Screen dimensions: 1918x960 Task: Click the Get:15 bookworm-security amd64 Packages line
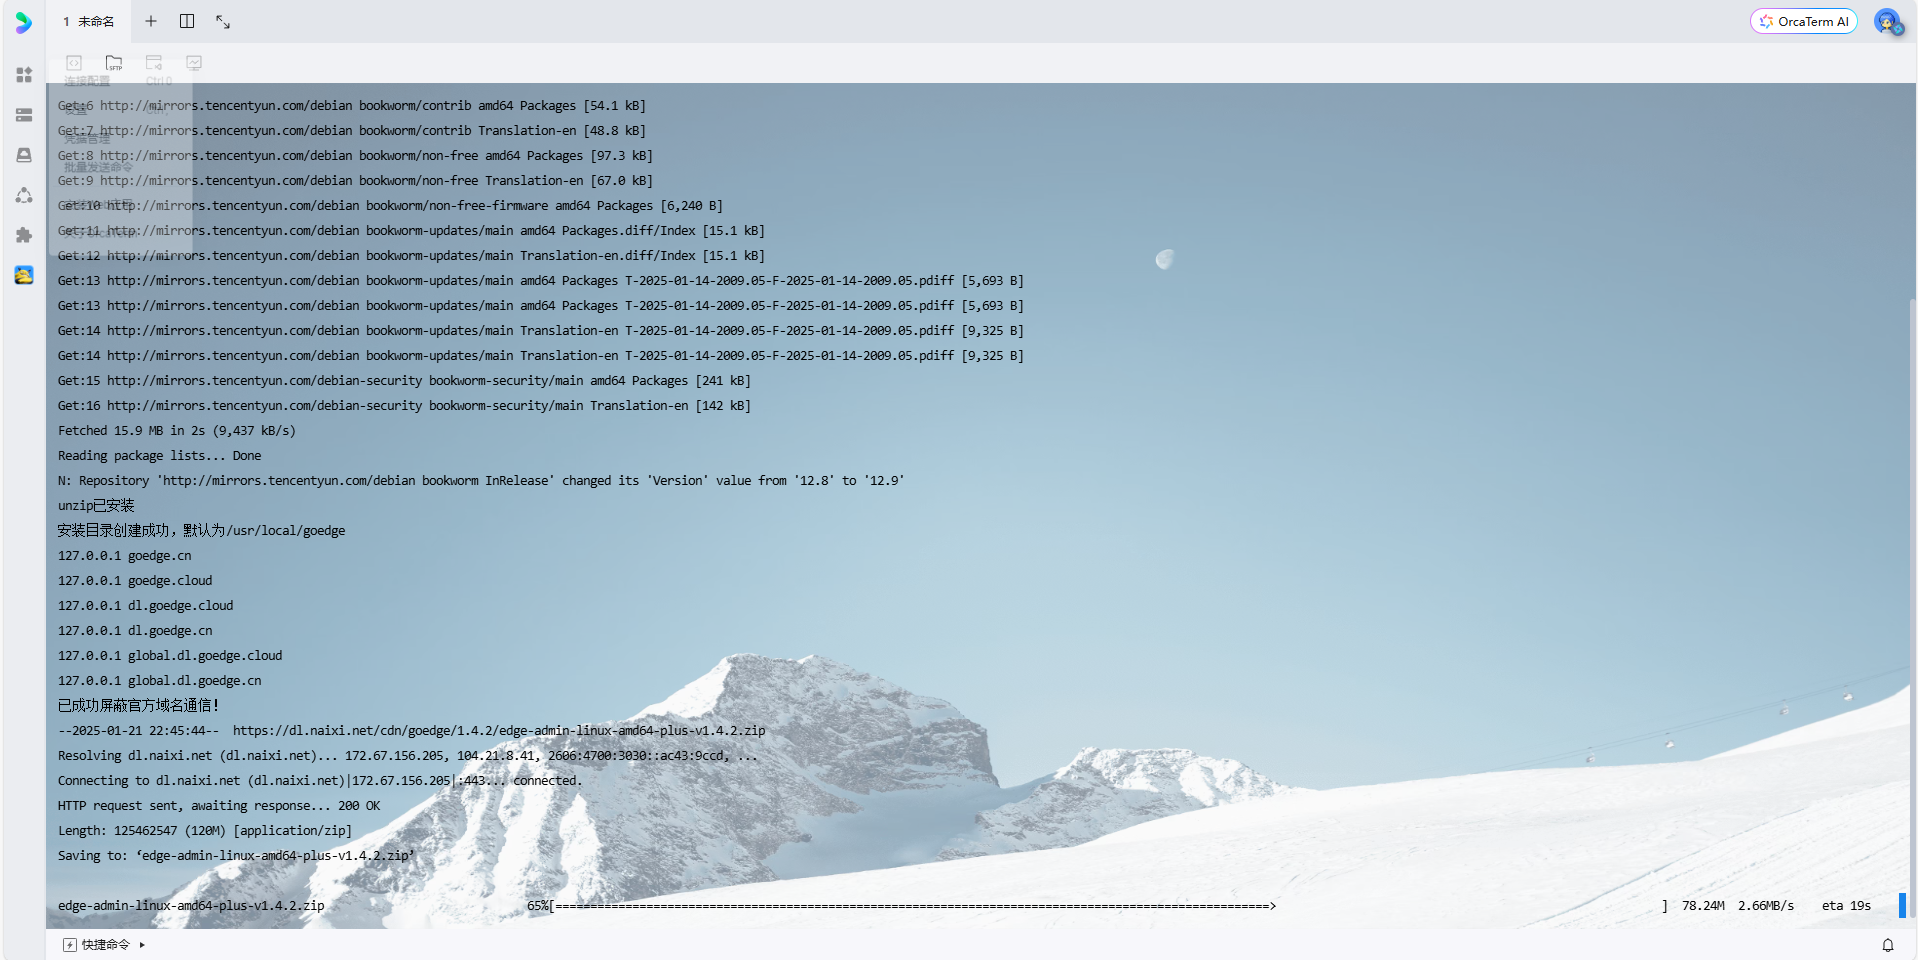404,381
